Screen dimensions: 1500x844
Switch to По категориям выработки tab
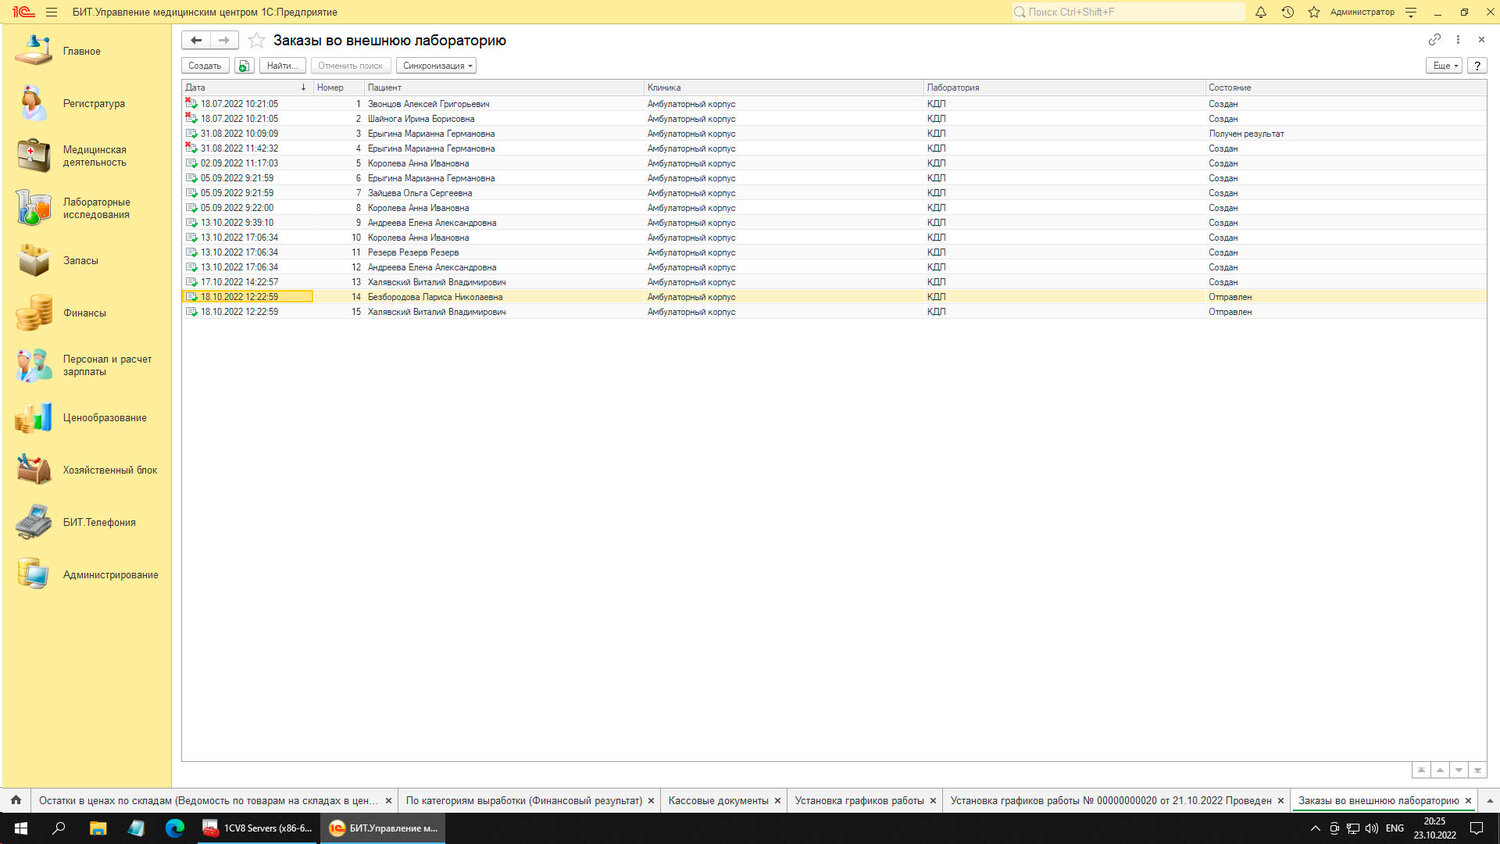[x=524, y=801]
